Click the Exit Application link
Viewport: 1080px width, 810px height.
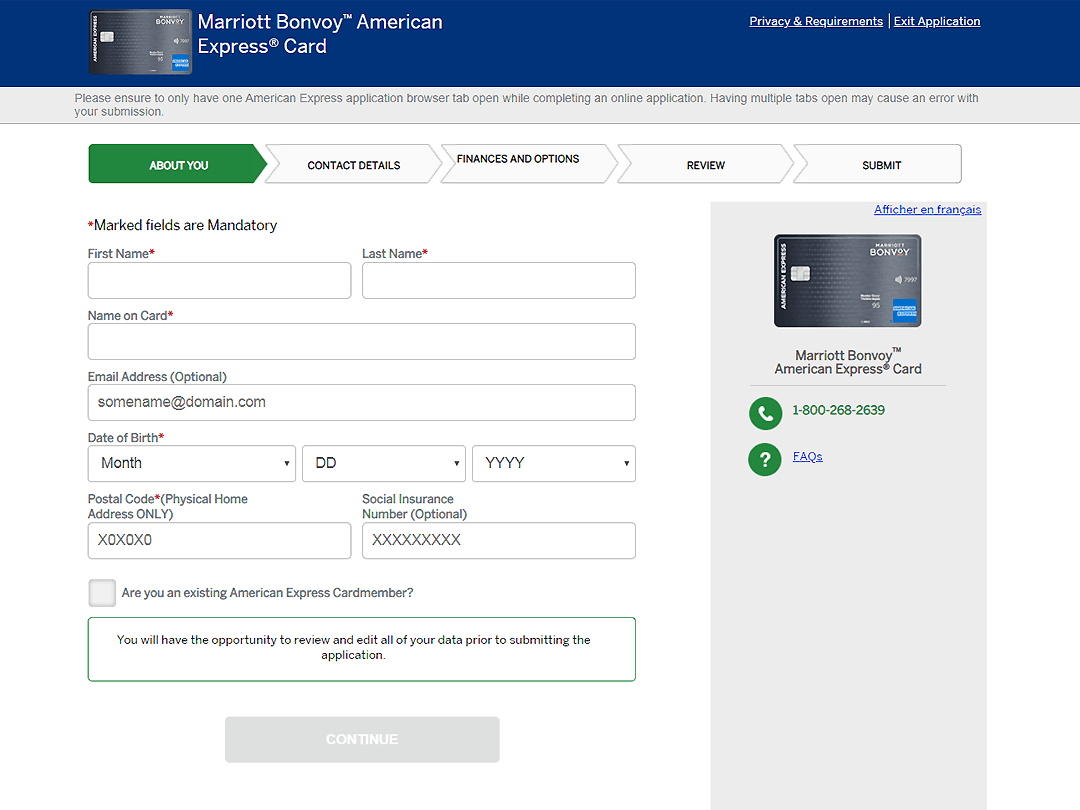(x=937, y=21)
